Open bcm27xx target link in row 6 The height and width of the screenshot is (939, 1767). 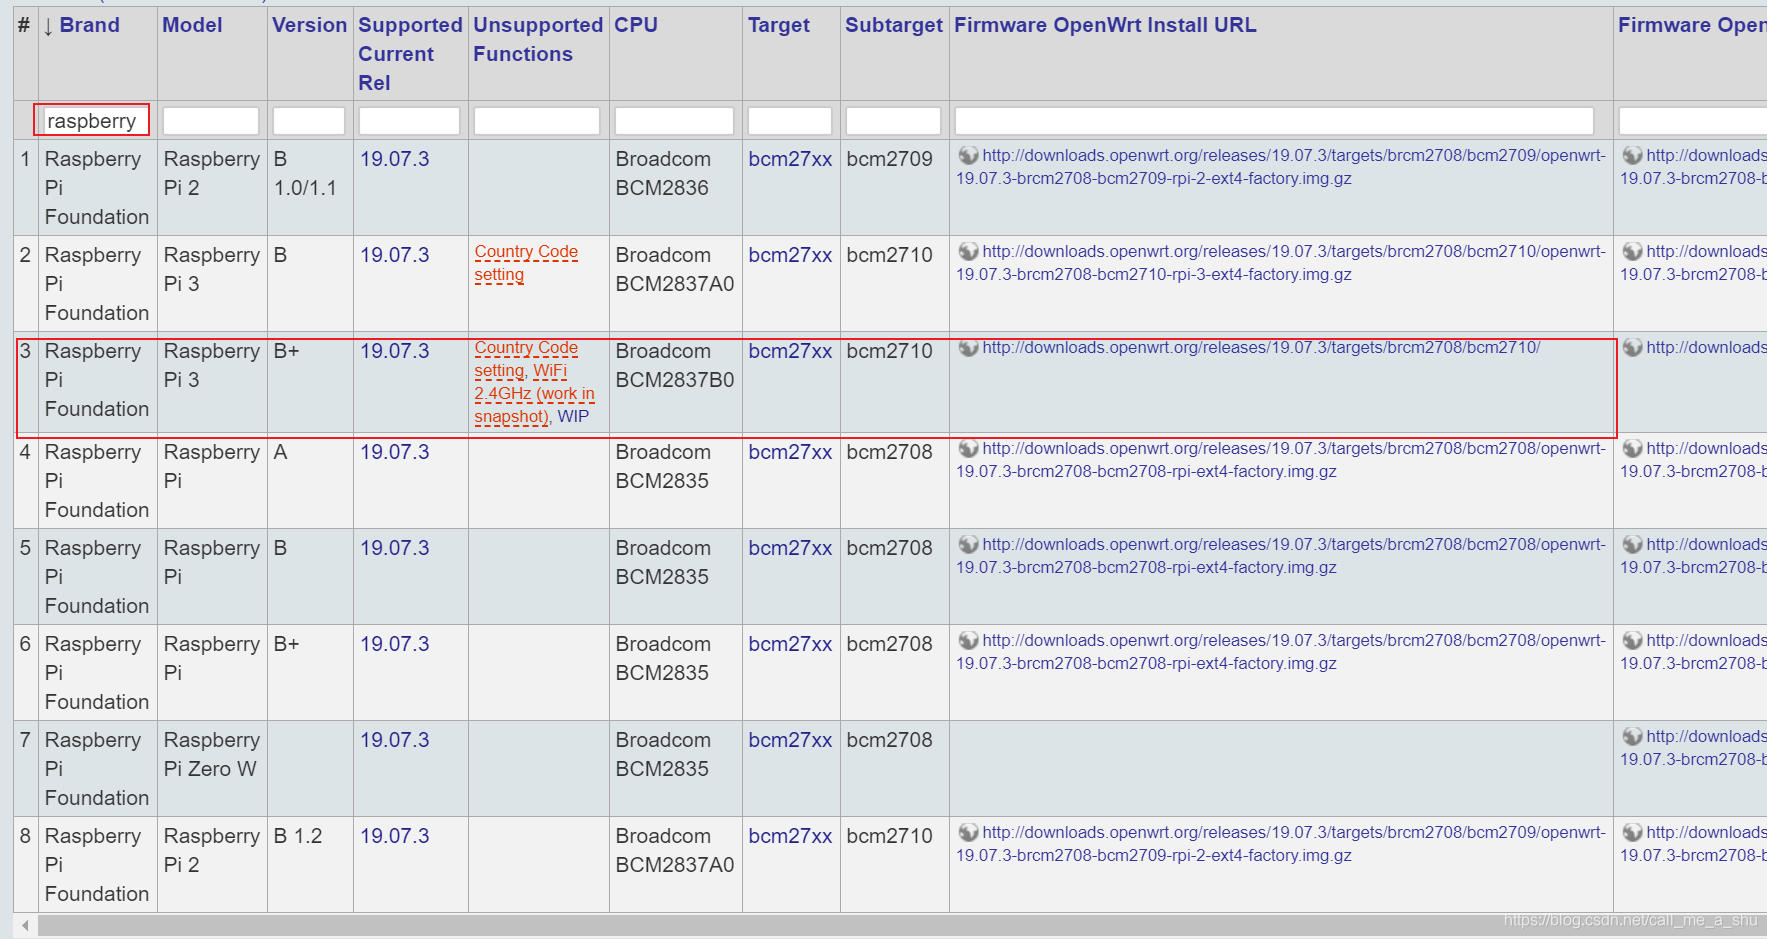coord(790,644)
